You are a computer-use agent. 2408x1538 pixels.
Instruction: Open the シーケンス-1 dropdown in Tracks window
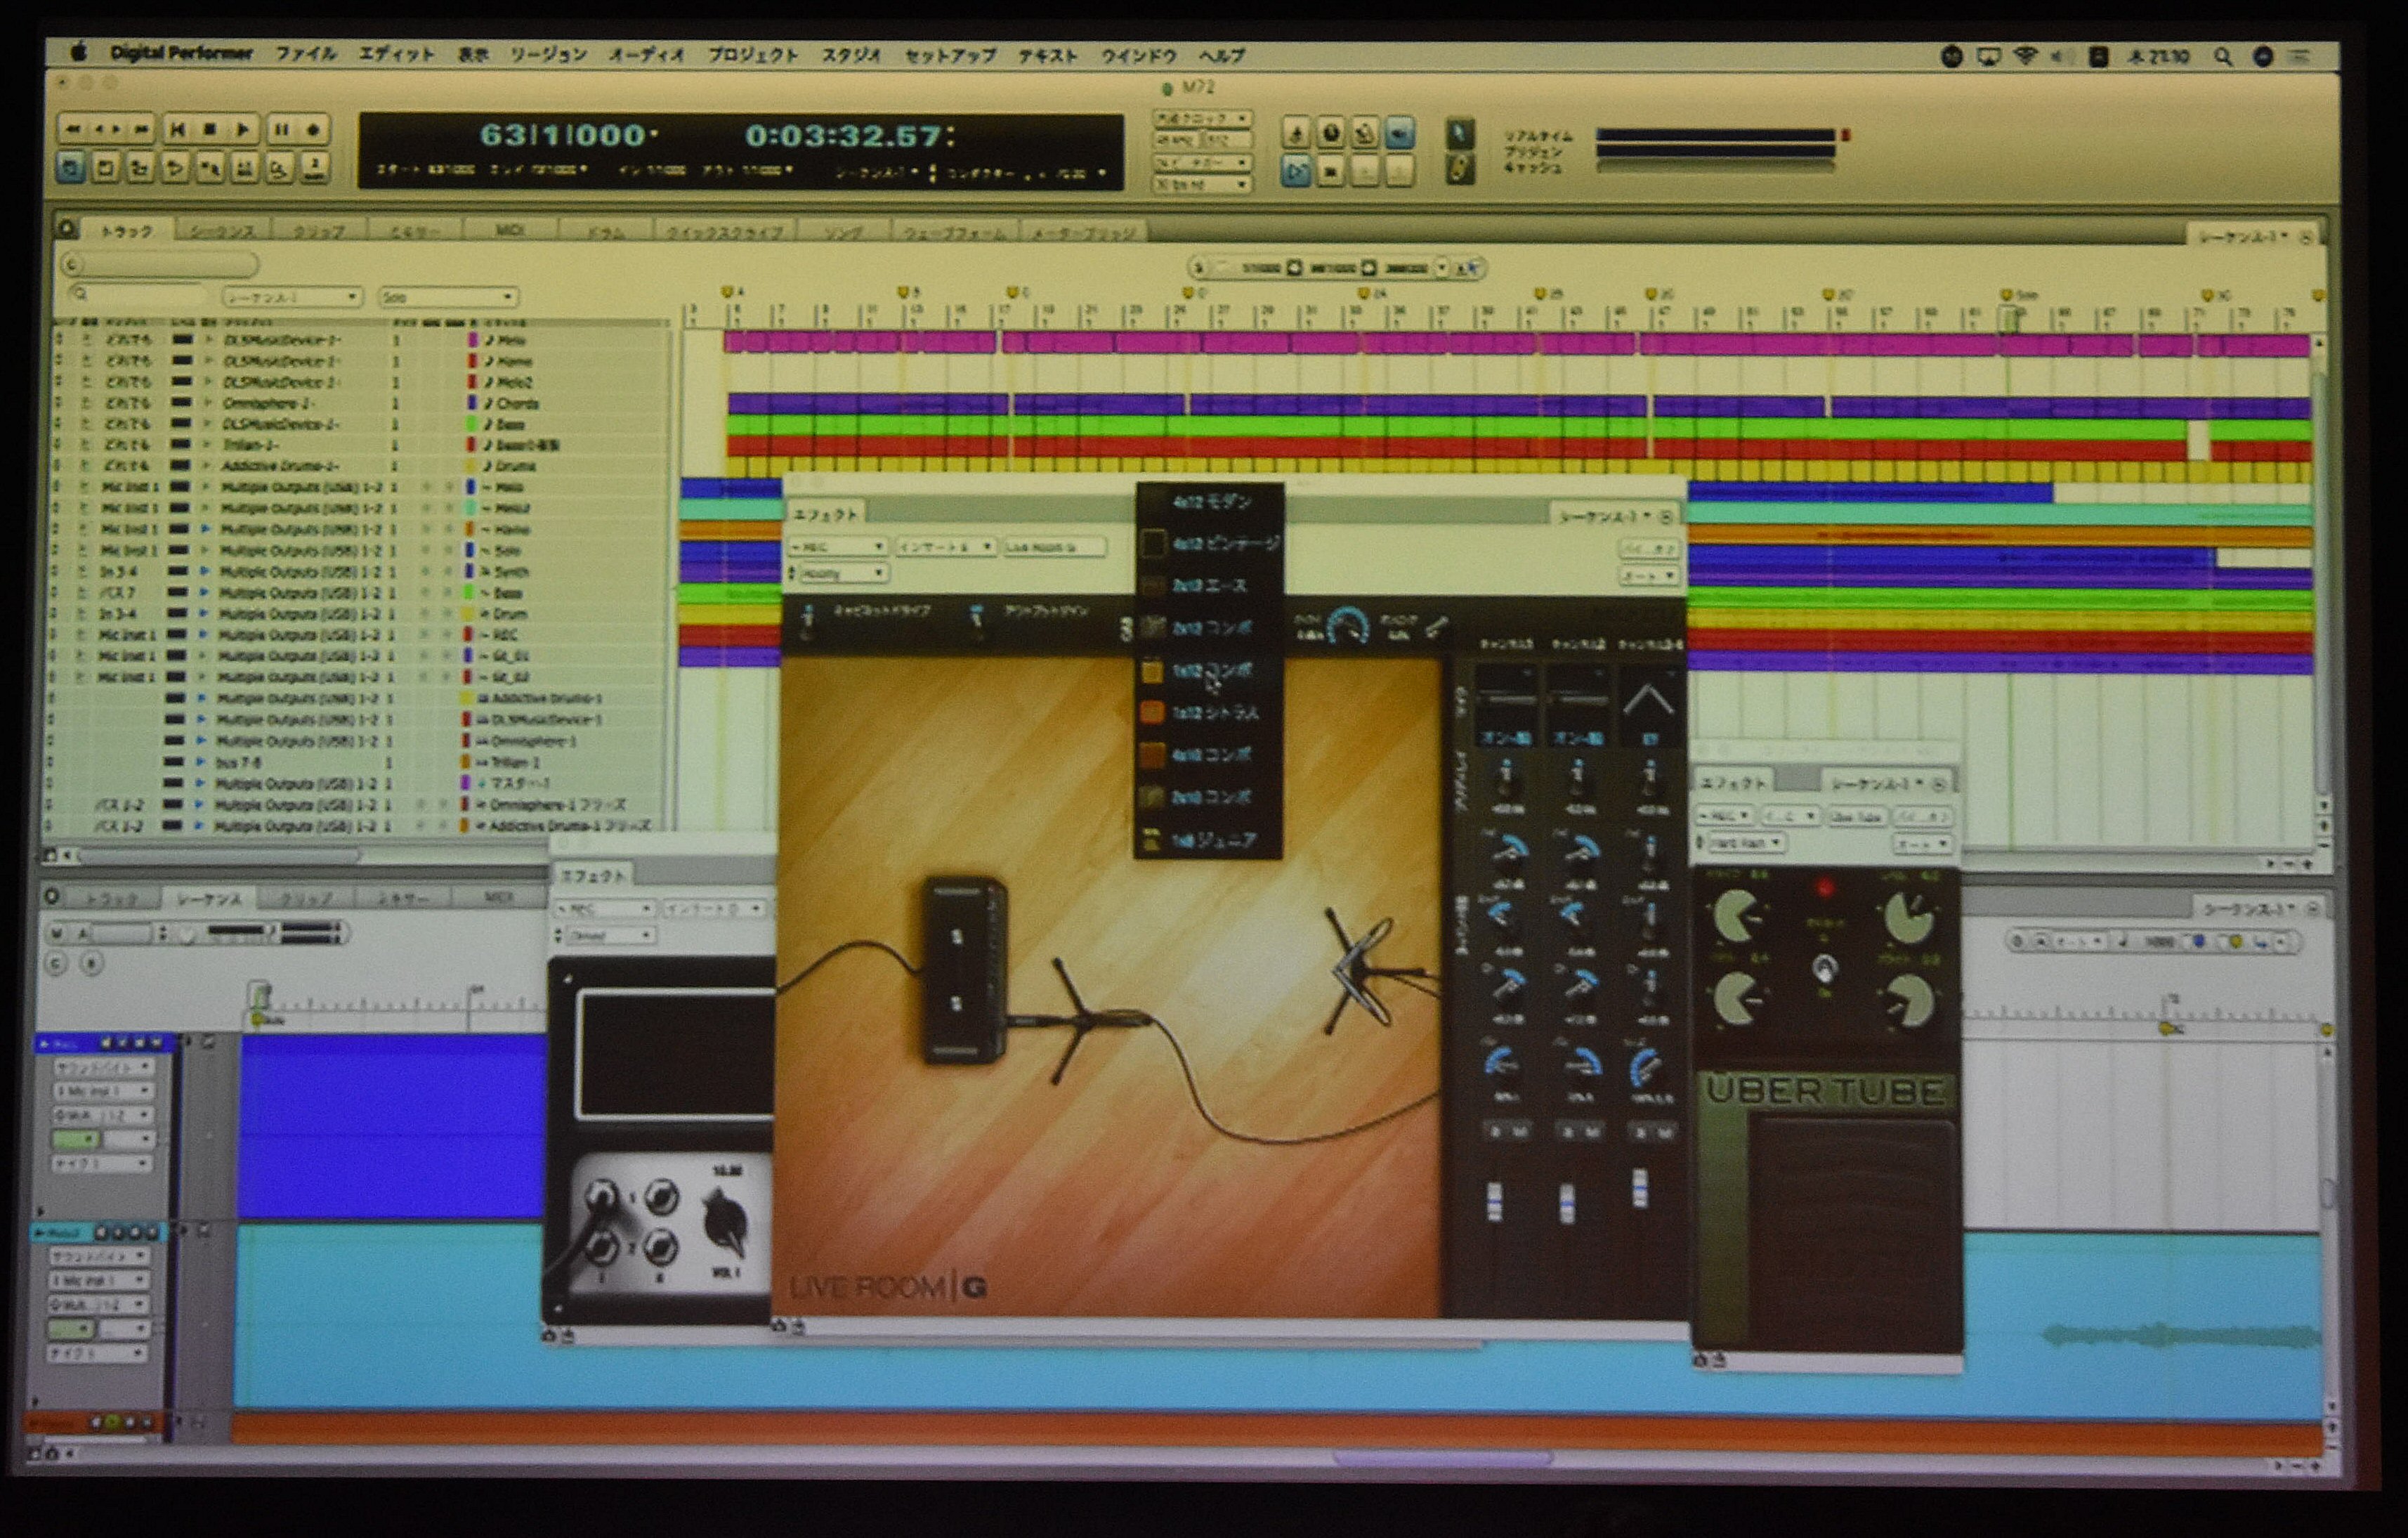[291, 297]
